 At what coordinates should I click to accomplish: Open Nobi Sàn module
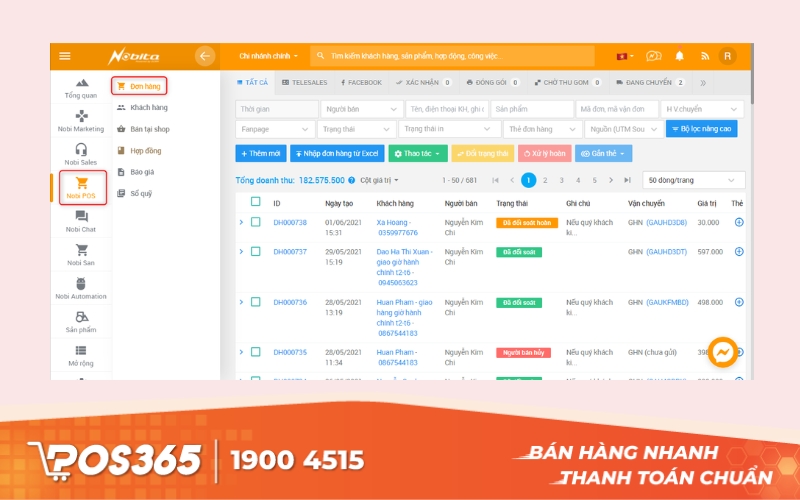tap(81, 255)
